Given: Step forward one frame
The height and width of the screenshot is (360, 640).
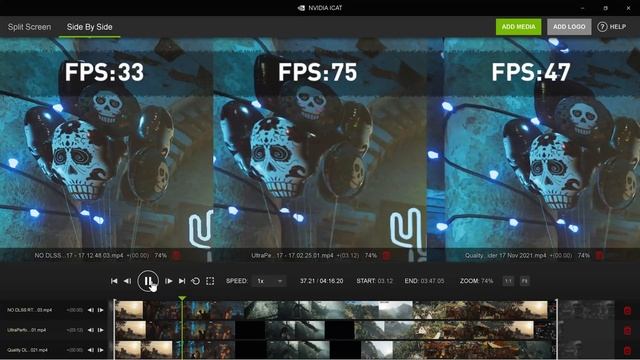Looking at the screenshot, I should tap(168, 281).
